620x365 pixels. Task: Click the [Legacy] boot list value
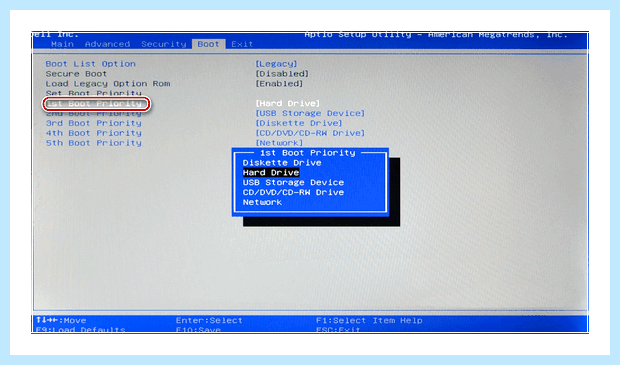tap(276, 64)
